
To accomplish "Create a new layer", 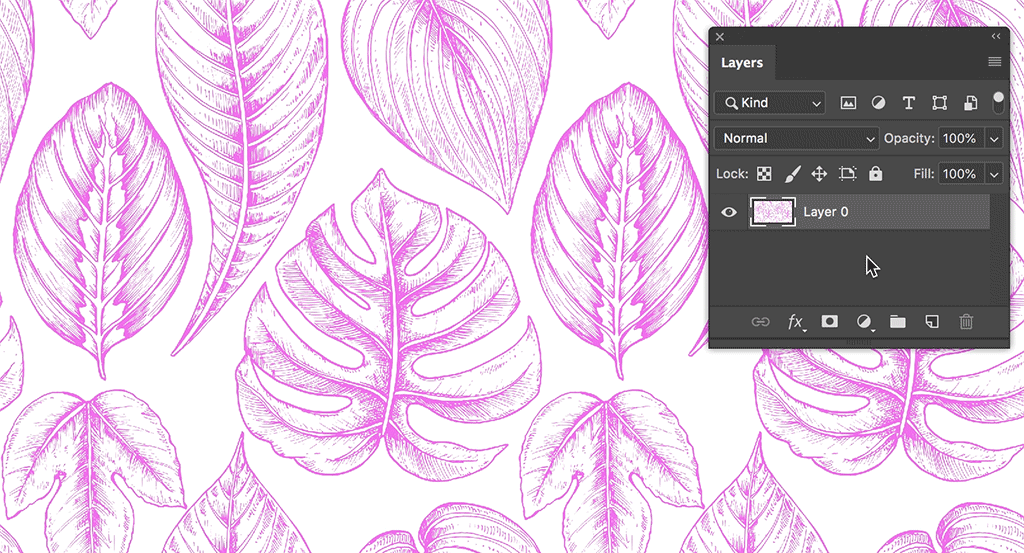I will point(932,321).
